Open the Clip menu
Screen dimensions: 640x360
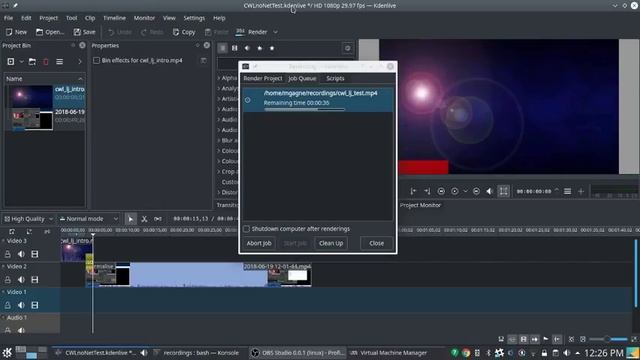(x=90, y=18)
